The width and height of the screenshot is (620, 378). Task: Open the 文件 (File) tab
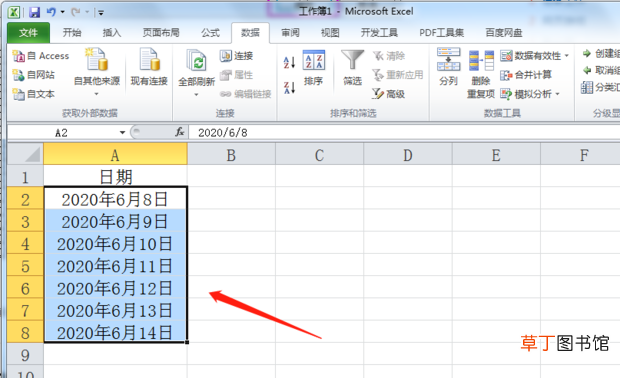click(28, 33)
